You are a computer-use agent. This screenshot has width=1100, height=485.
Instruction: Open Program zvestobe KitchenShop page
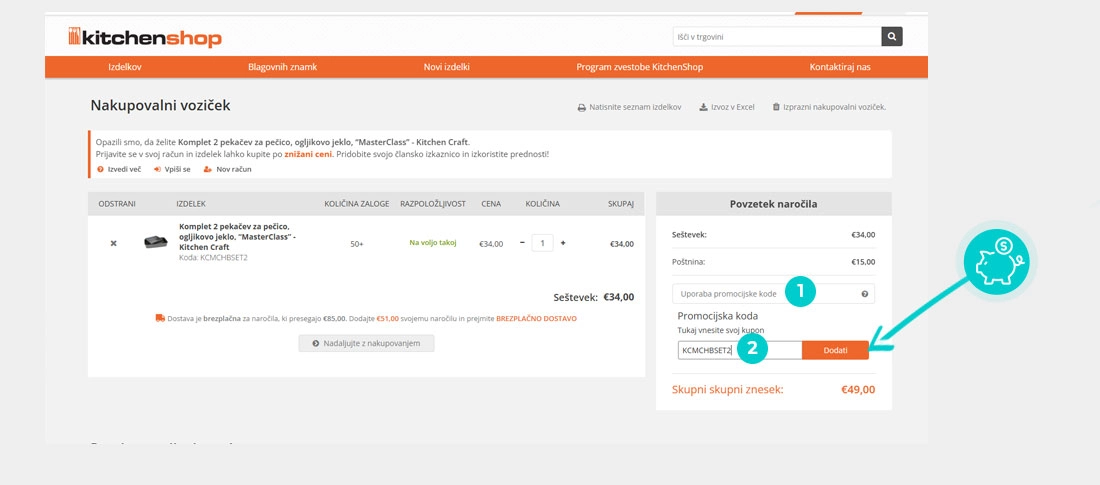(x=639, y=67)
